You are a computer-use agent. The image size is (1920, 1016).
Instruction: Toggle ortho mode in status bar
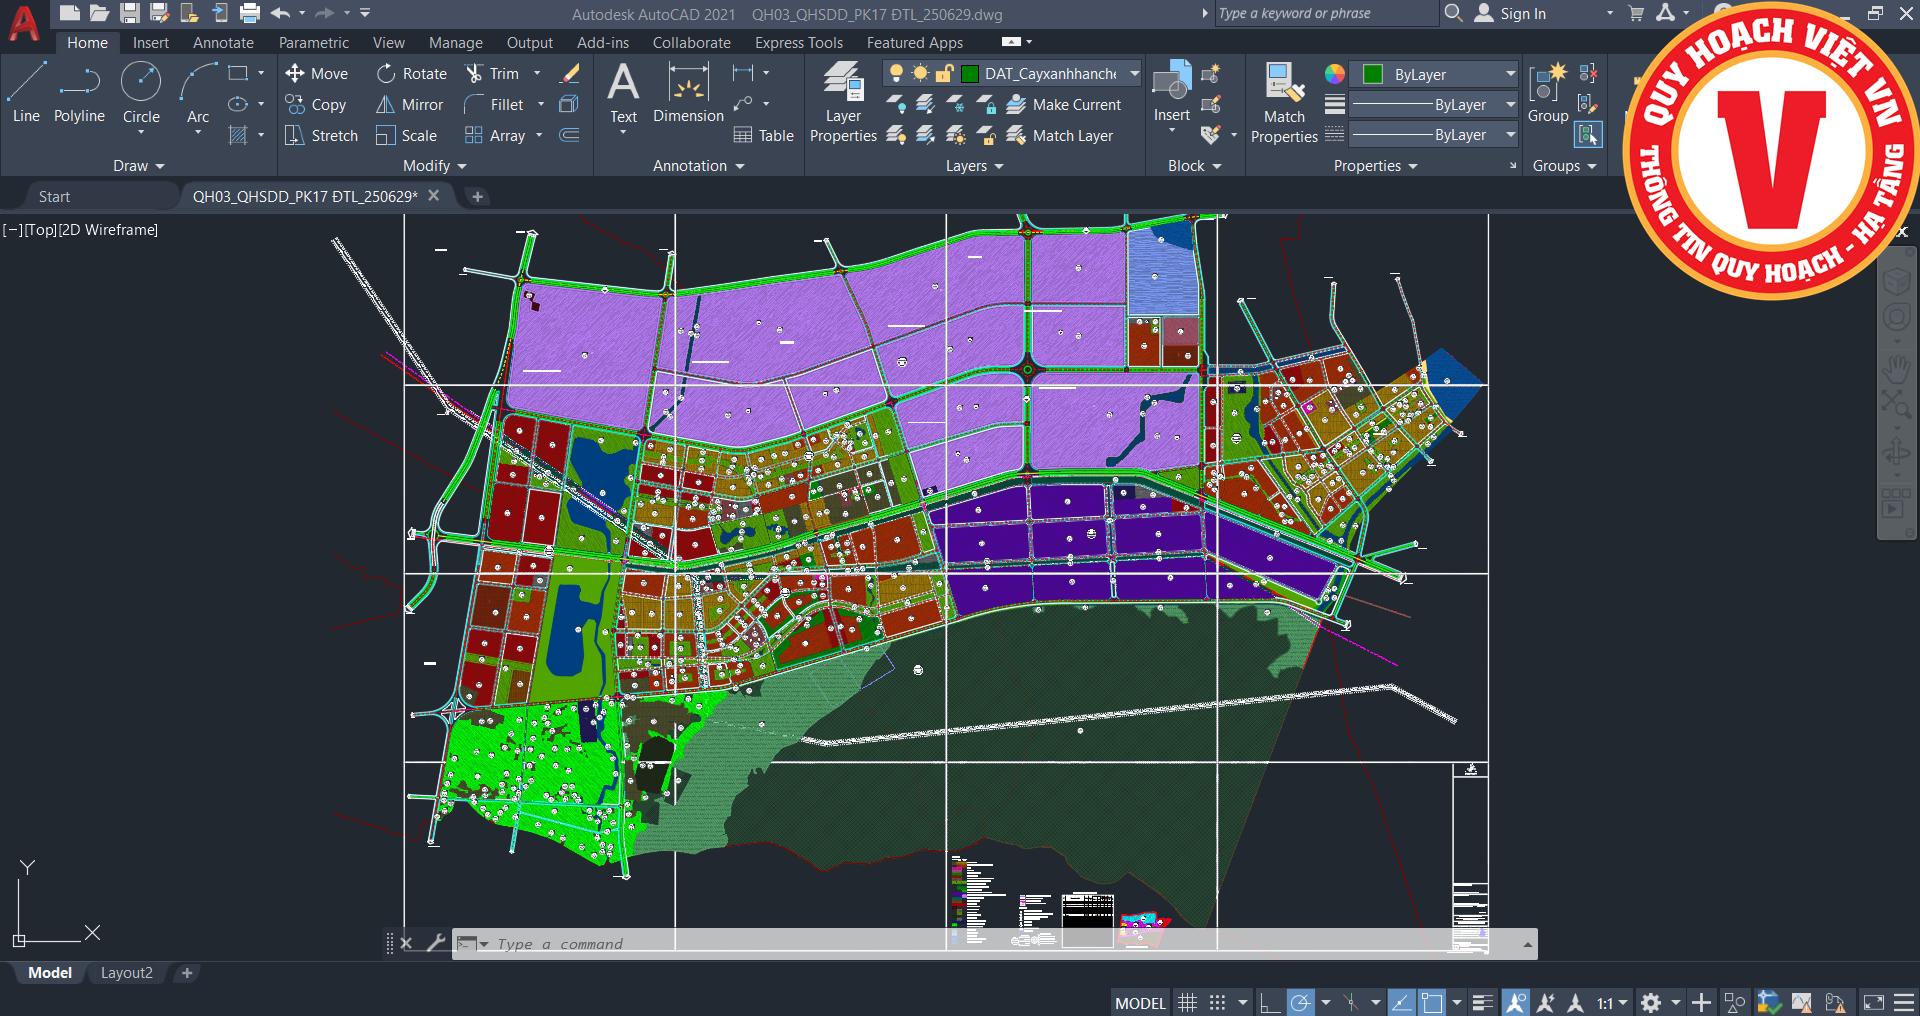pyautogui.click(x=1269, y=1003)
